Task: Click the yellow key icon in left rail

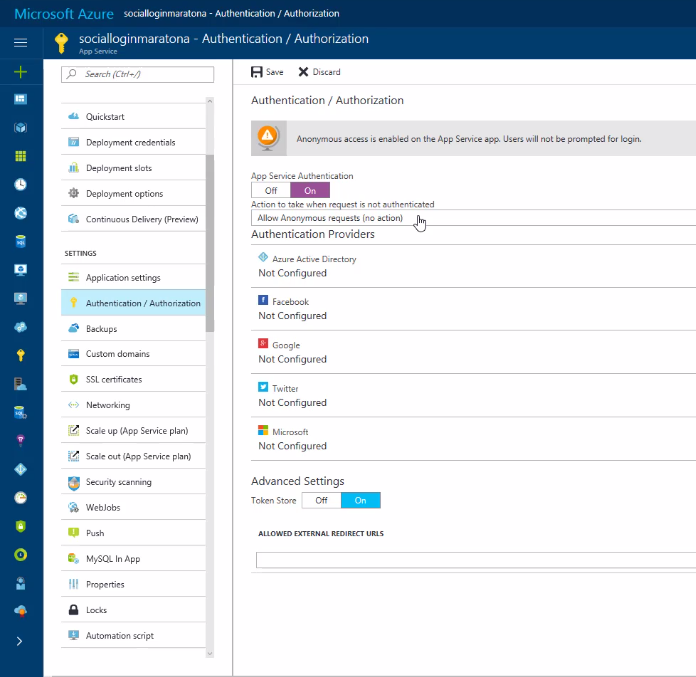Action: tap(20, 355)
